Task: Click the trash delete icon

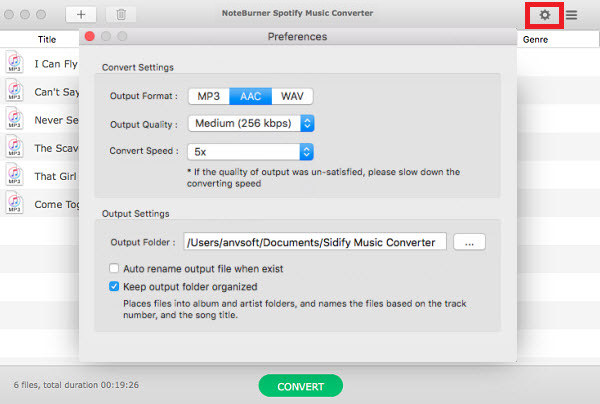Action: coord(121,15)
